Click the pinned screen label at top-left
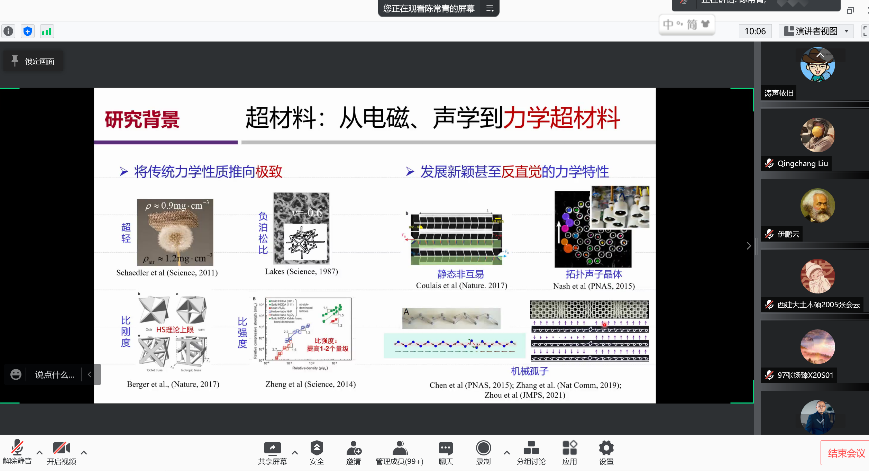This screenshot has width=869, height=471. [x=33, y=62]
